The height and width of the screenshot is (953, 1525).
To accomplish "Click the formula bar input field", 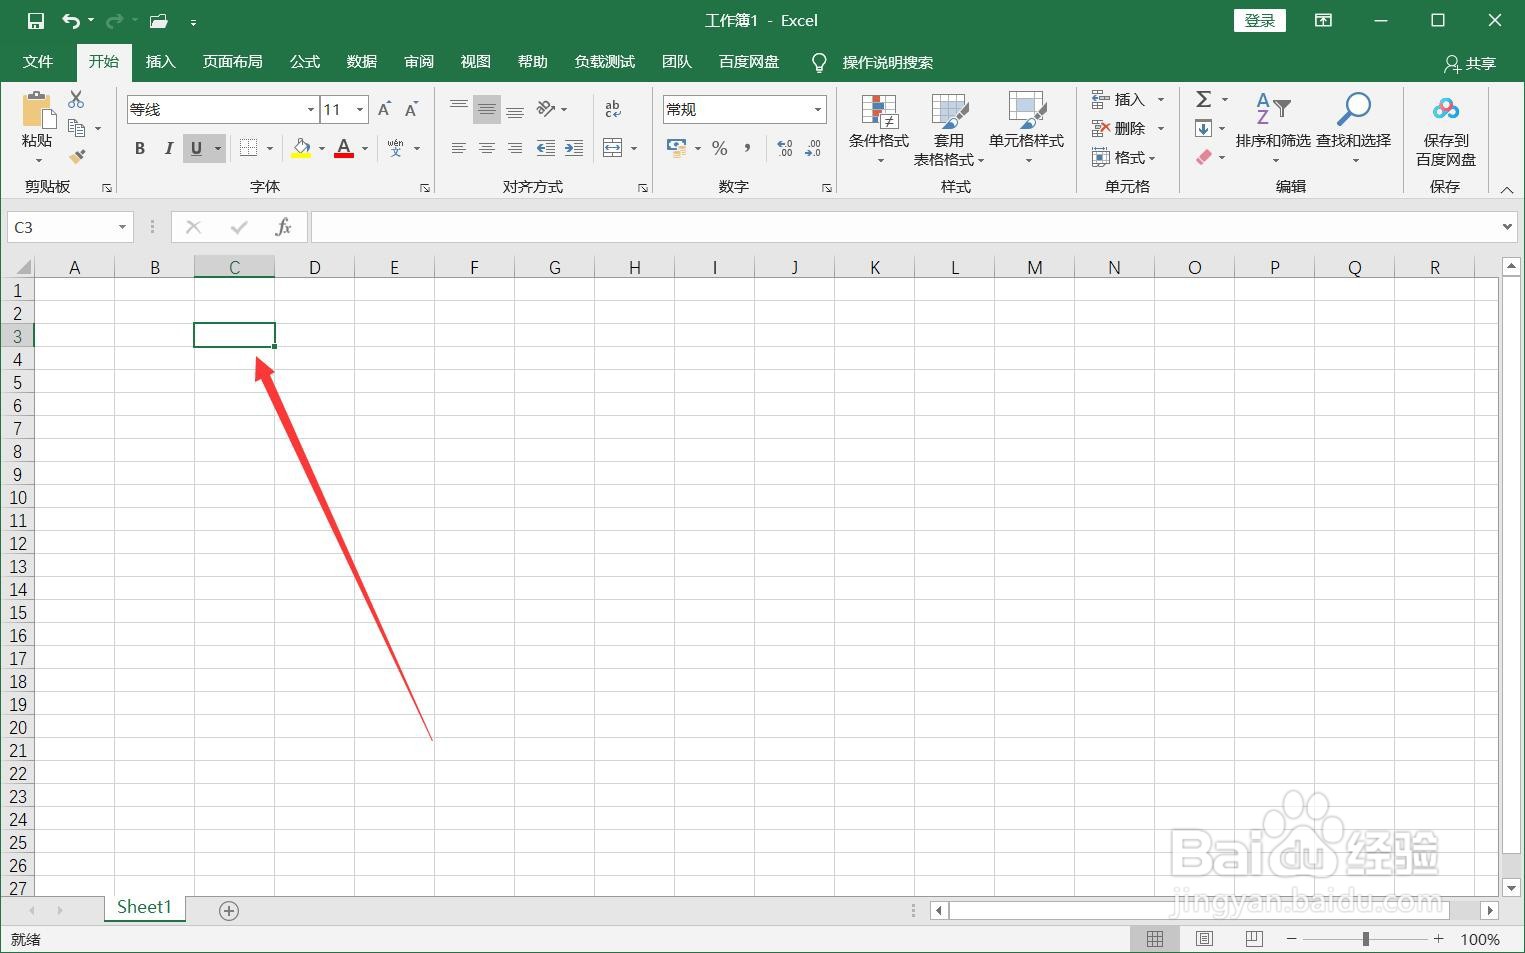I will click(x=904, y=227).
